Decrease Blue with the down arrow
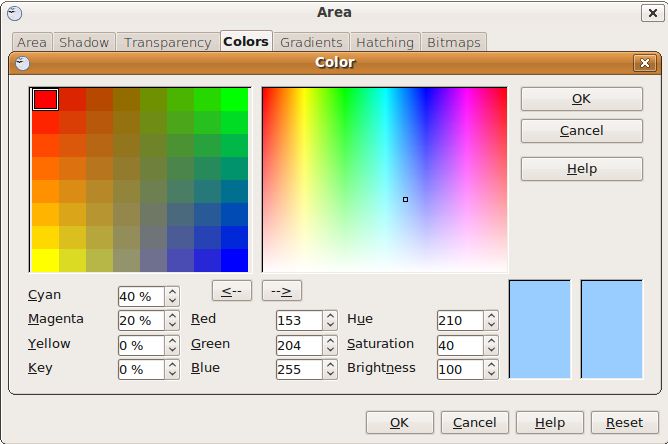Image resolution: width=668 pixels, height=444 pixels. pos(330,374)
